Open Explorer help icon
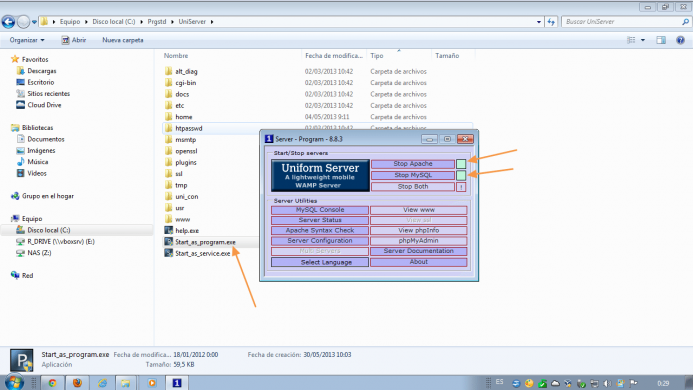Screen dimensions: 693x390 point(681,40)
